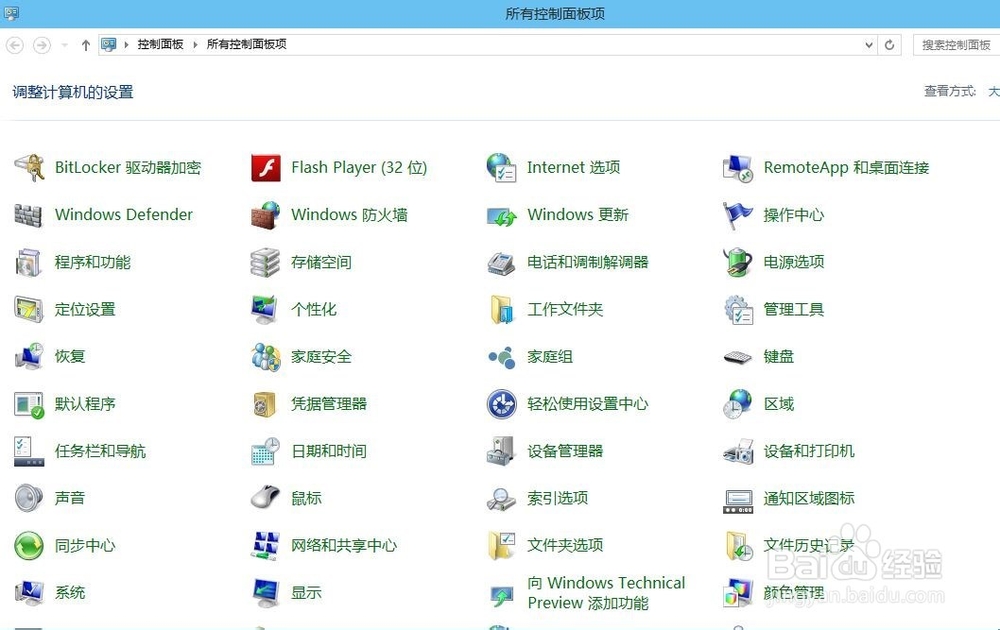Screen dimensions: 1000x630
Task: Open the recent locations dropdown arrow
Action: 64,45
